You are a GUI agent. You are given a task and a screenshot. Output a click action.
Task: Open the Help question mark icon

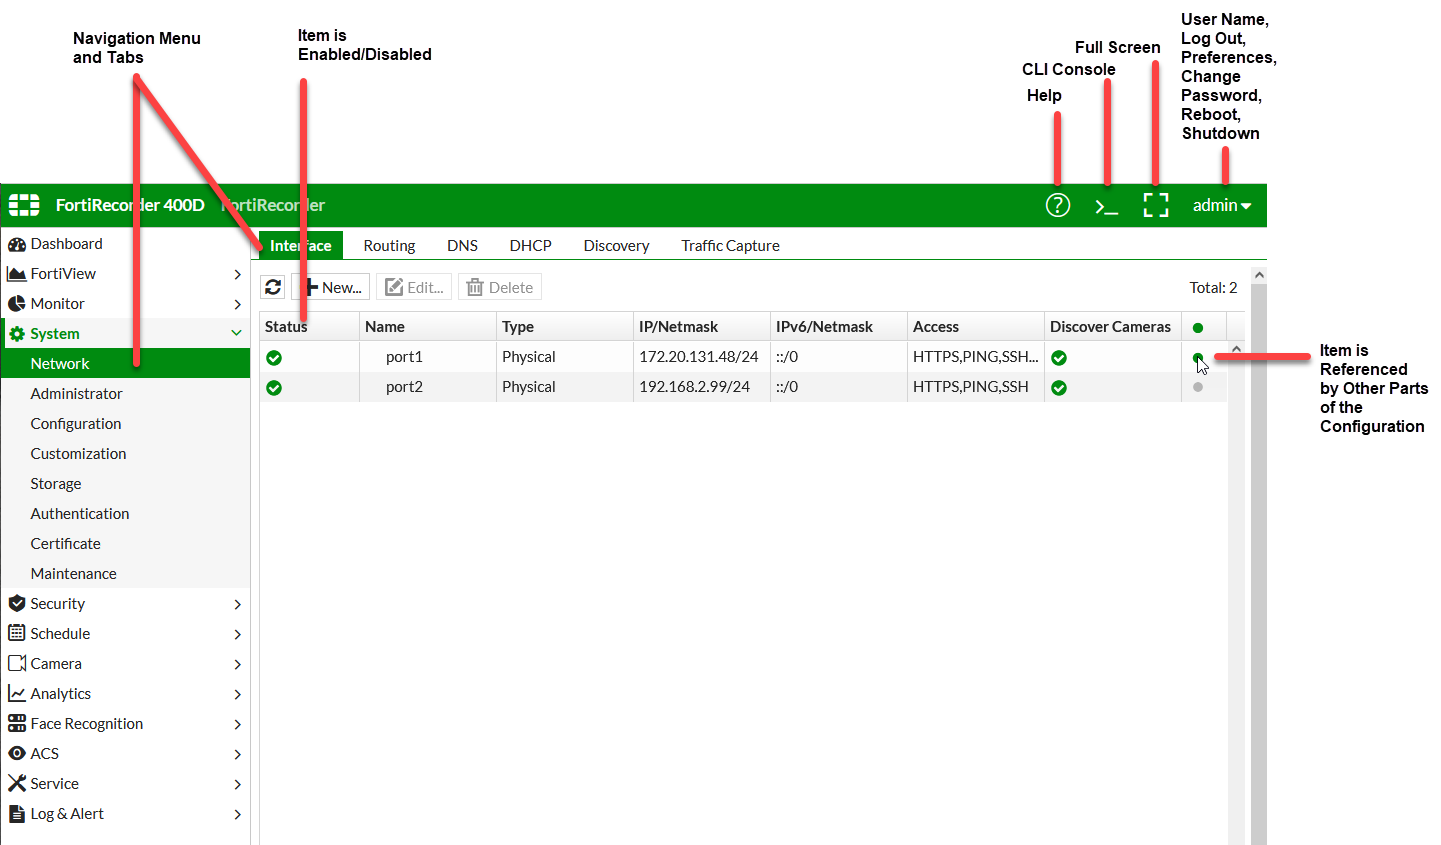(x=1057, y=205)
